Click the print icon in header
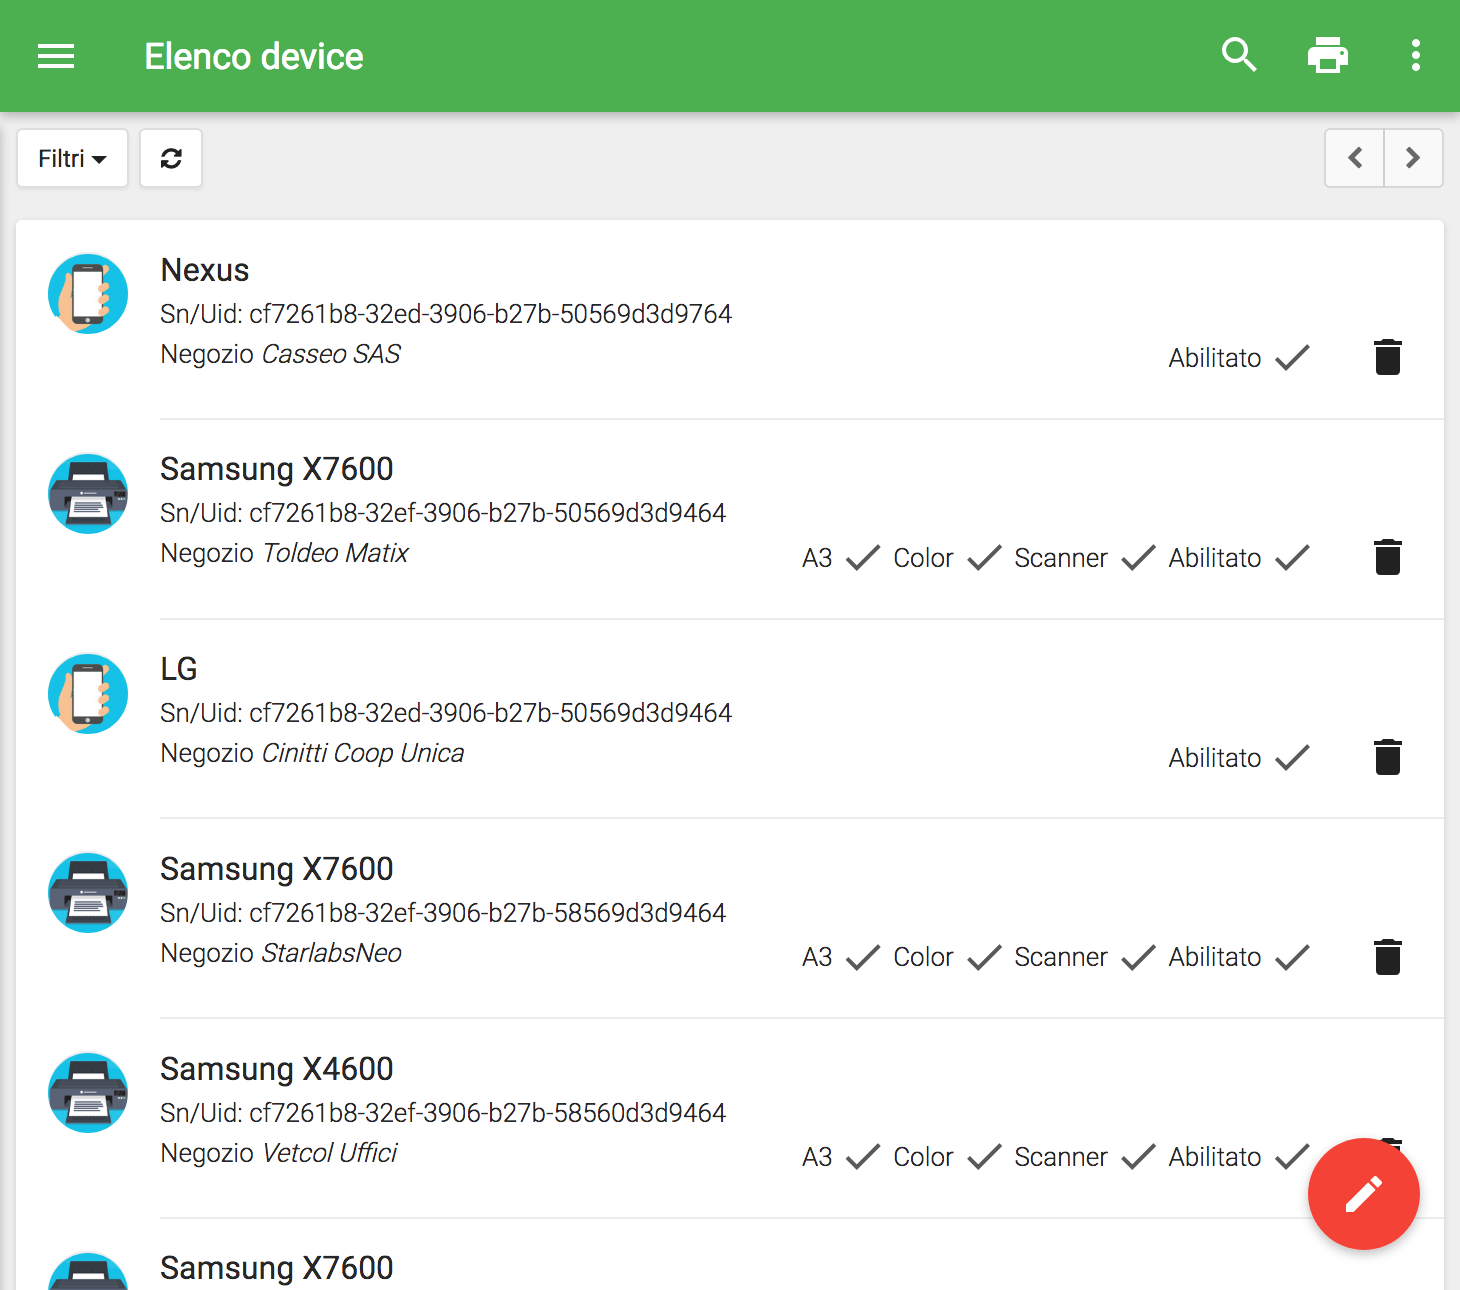1460x1290 pixels. [1327, 55]
